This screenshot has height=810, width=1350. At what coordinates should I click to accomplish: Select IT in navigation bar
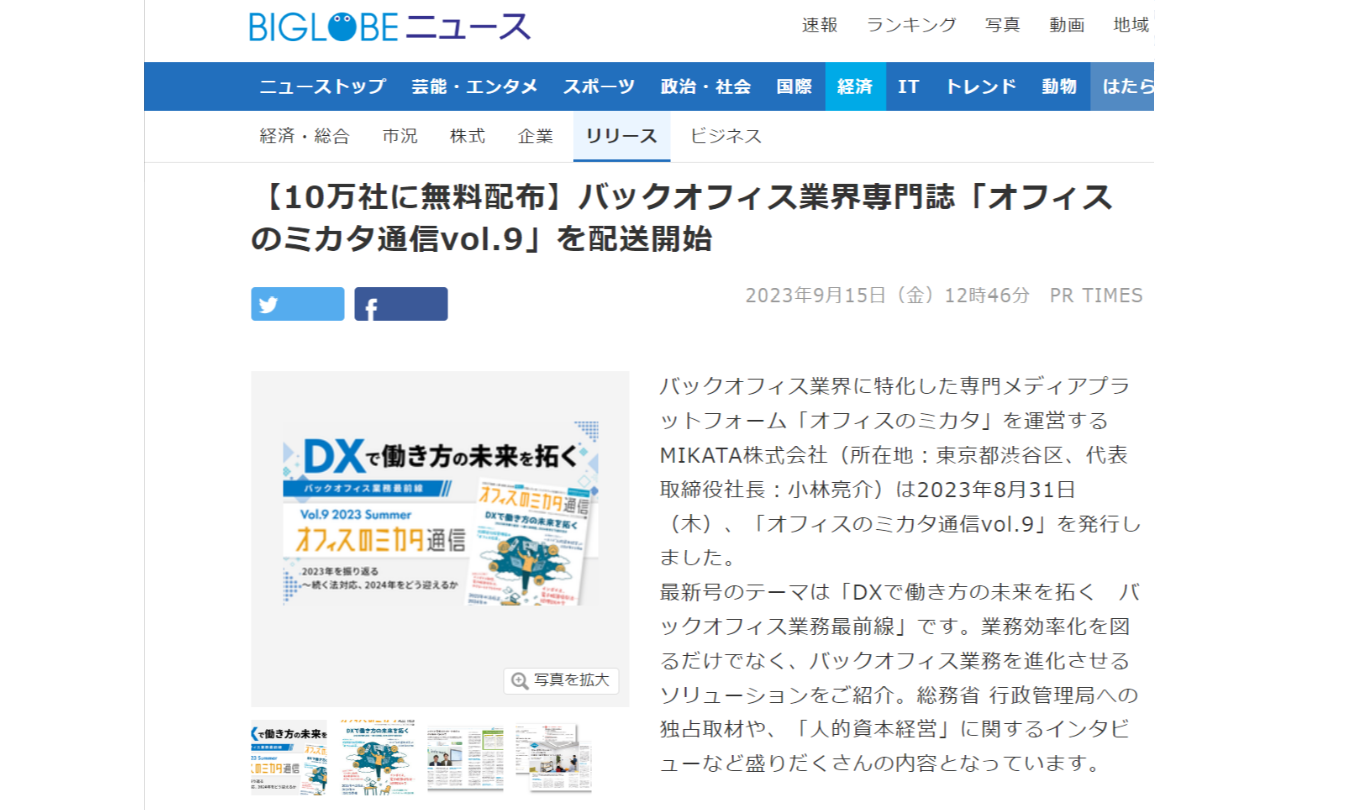click(x=908, y=86)
